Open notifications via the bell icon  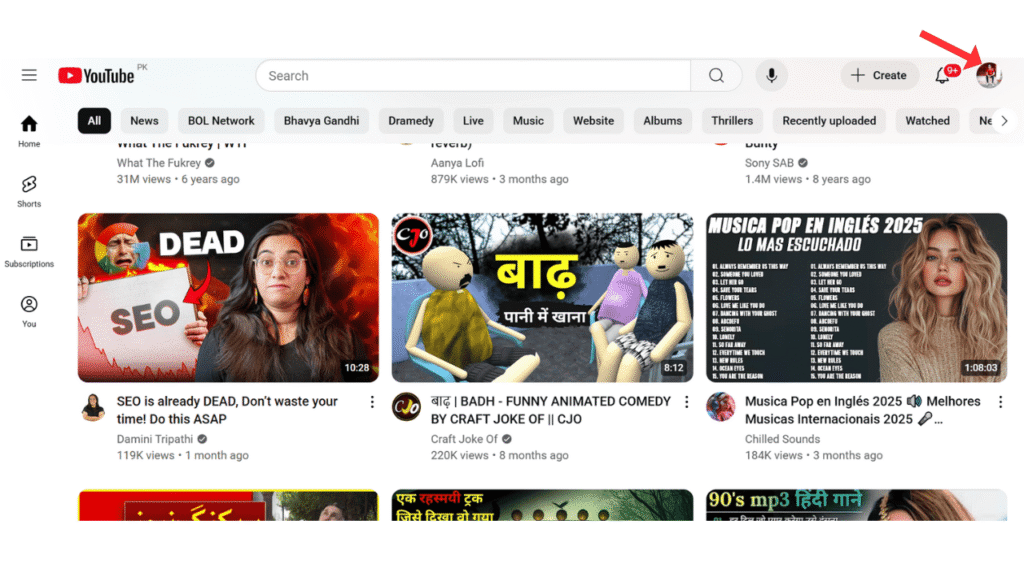[940, 75]
